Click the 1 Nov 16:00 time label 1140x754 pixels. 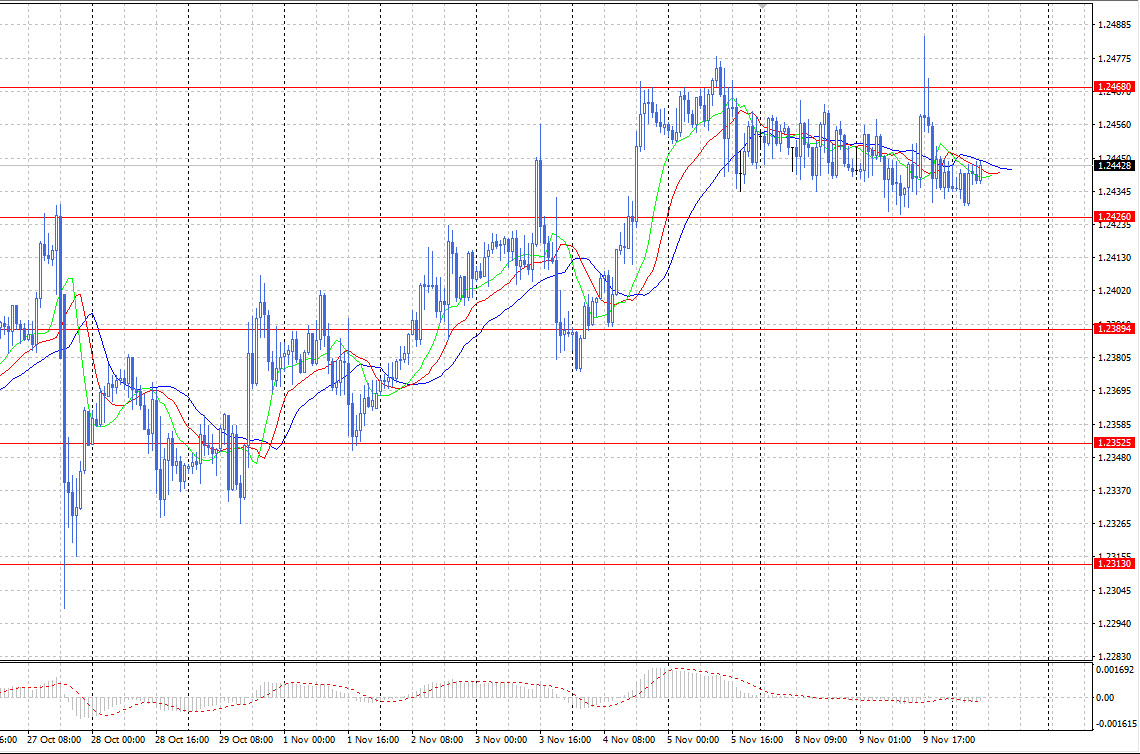373,739
